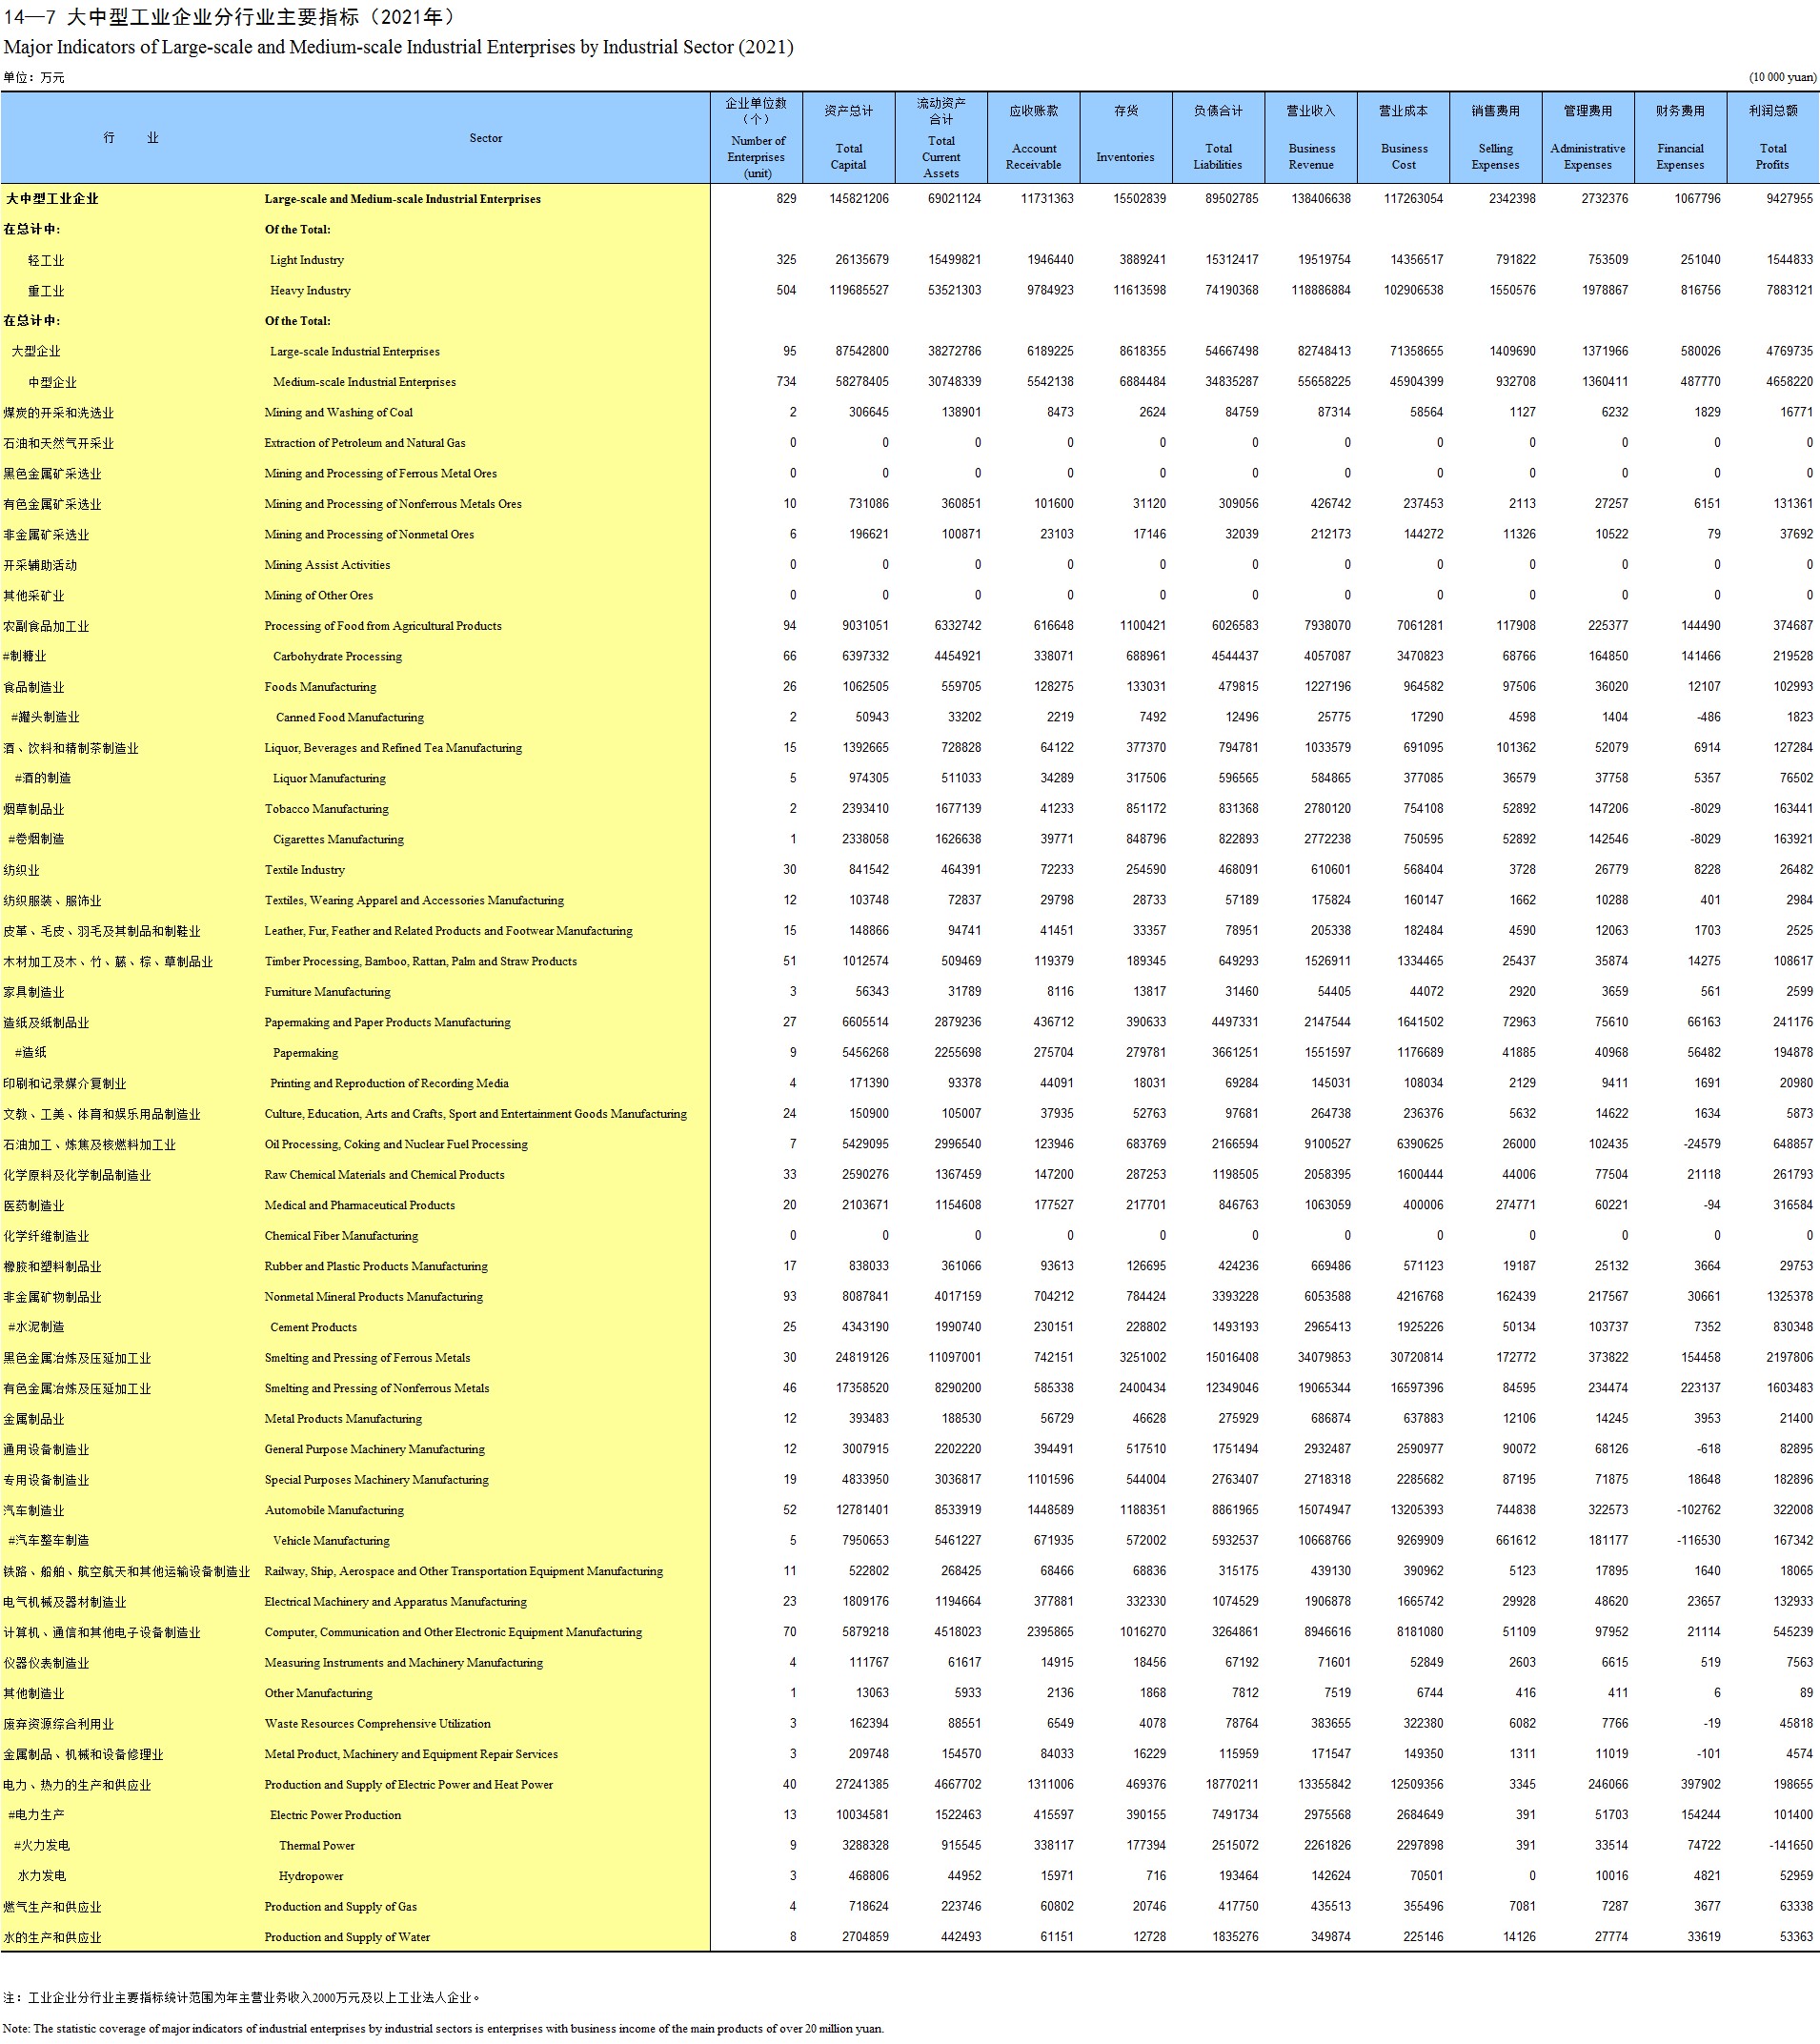Screen dimensions: 1820x2044
Task: Click the 'Electric Power Production' label
Action: point(335,1816)
